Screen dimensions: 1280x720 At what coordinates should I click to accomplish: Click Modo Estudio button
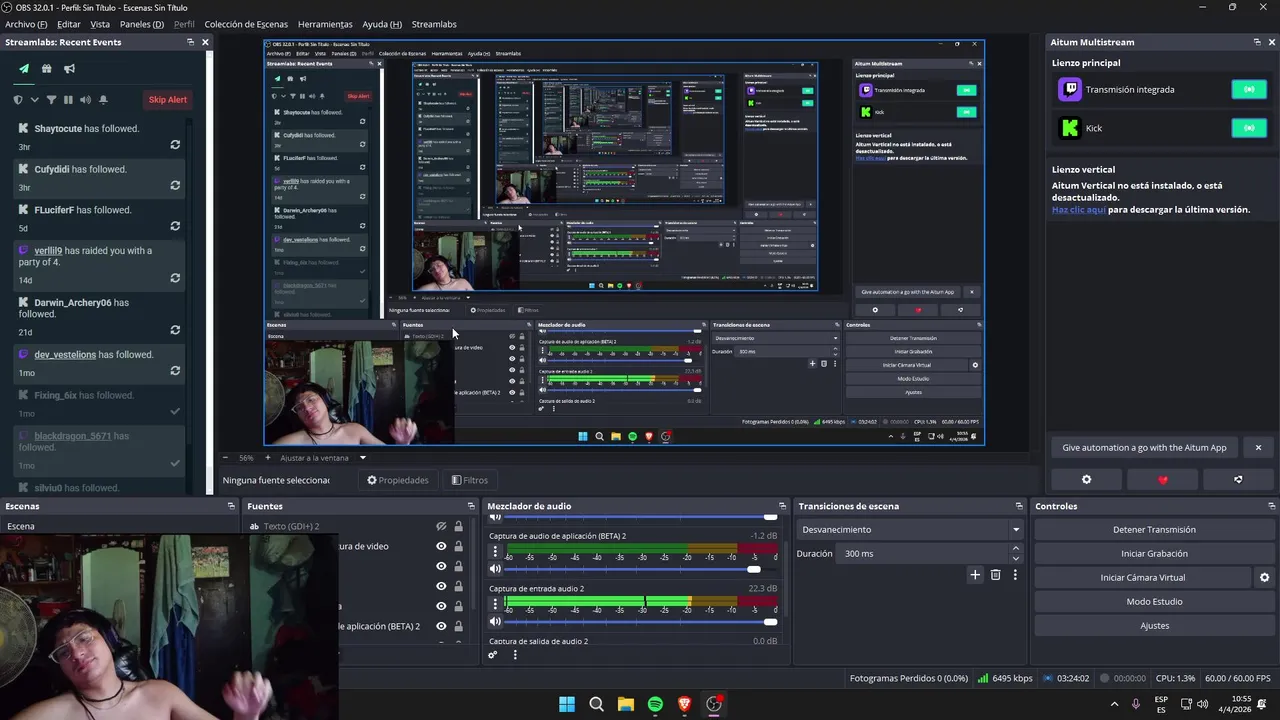click(1154, 602)
